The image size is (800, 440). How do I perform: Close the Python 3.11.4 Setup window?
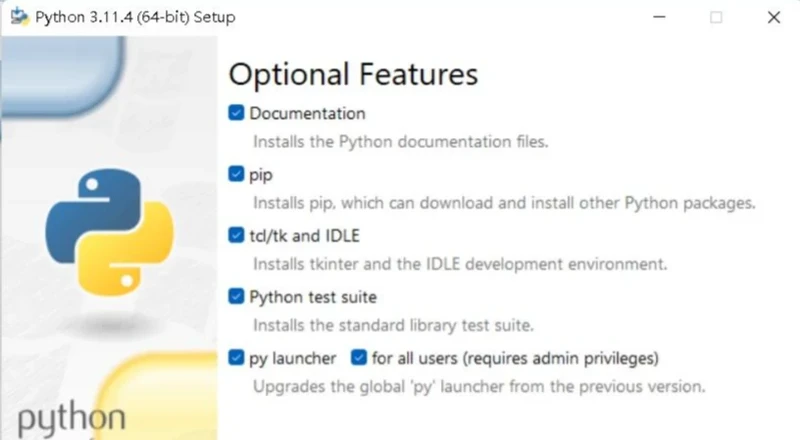(773, 17)
